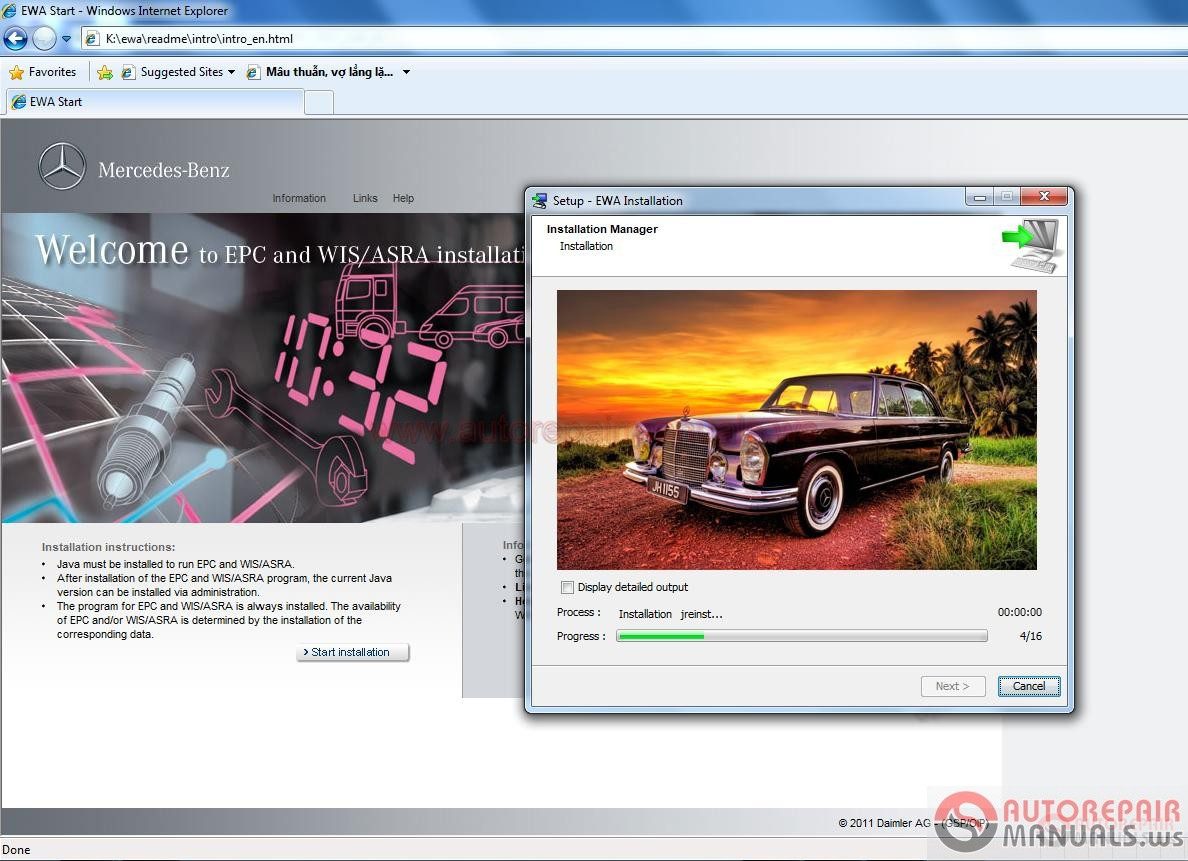Click the 2011 Daimler AG copyright text
1188x861 pixels.
point(912,823)
